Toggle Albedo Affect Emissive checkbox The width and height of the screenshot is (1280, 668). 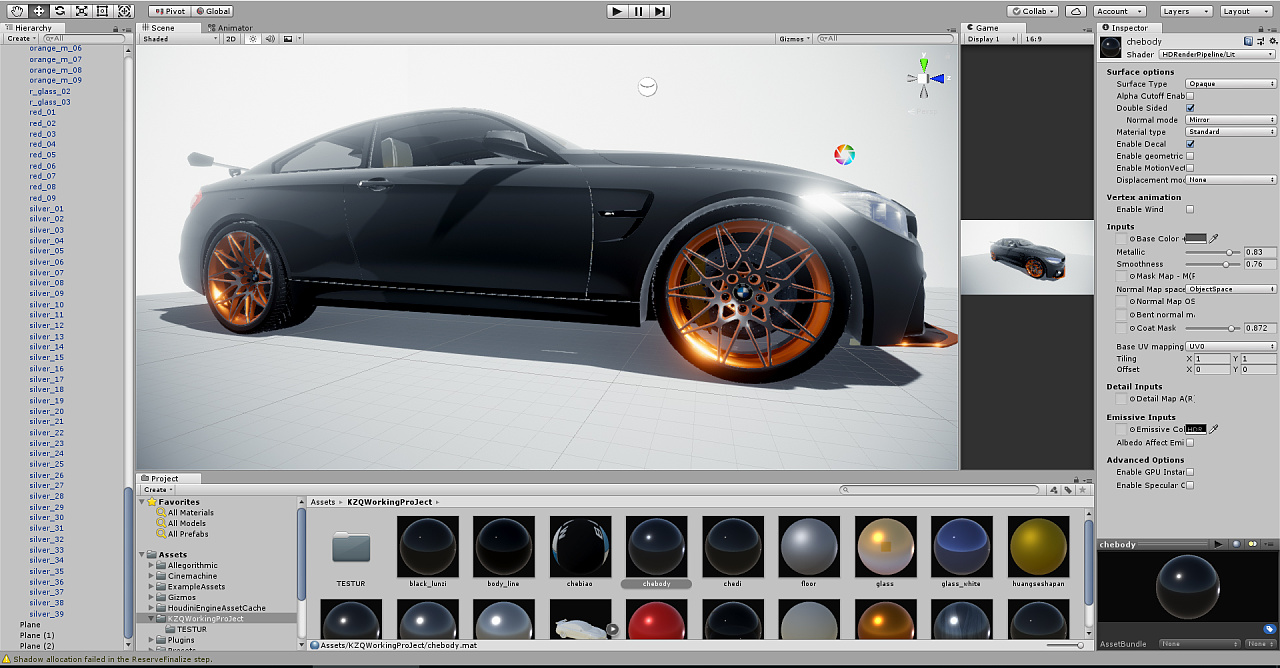[1190, 442]
